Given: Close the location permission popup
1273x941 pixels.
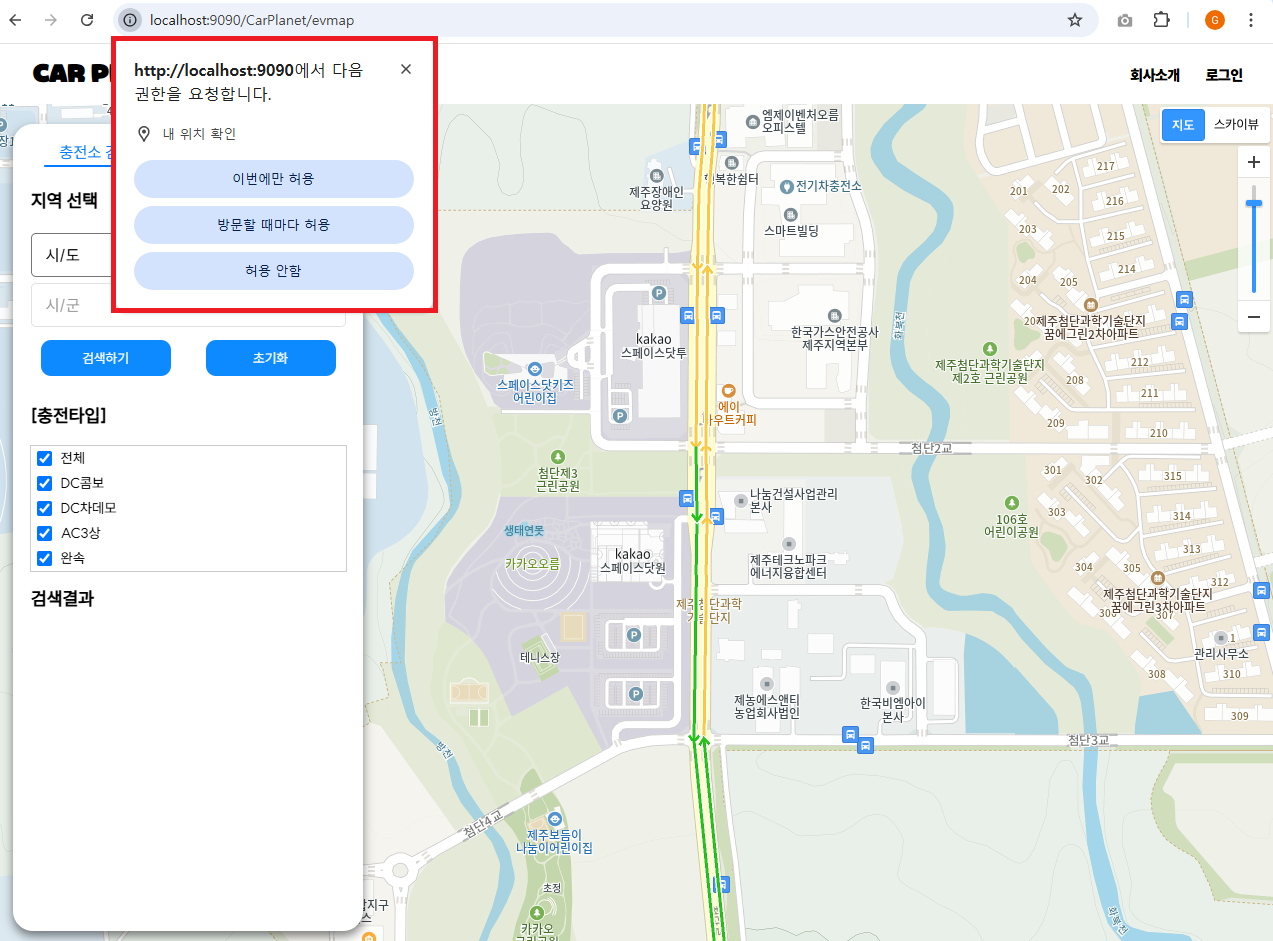Looking at the screenshot, I should (x=405, y=69).
